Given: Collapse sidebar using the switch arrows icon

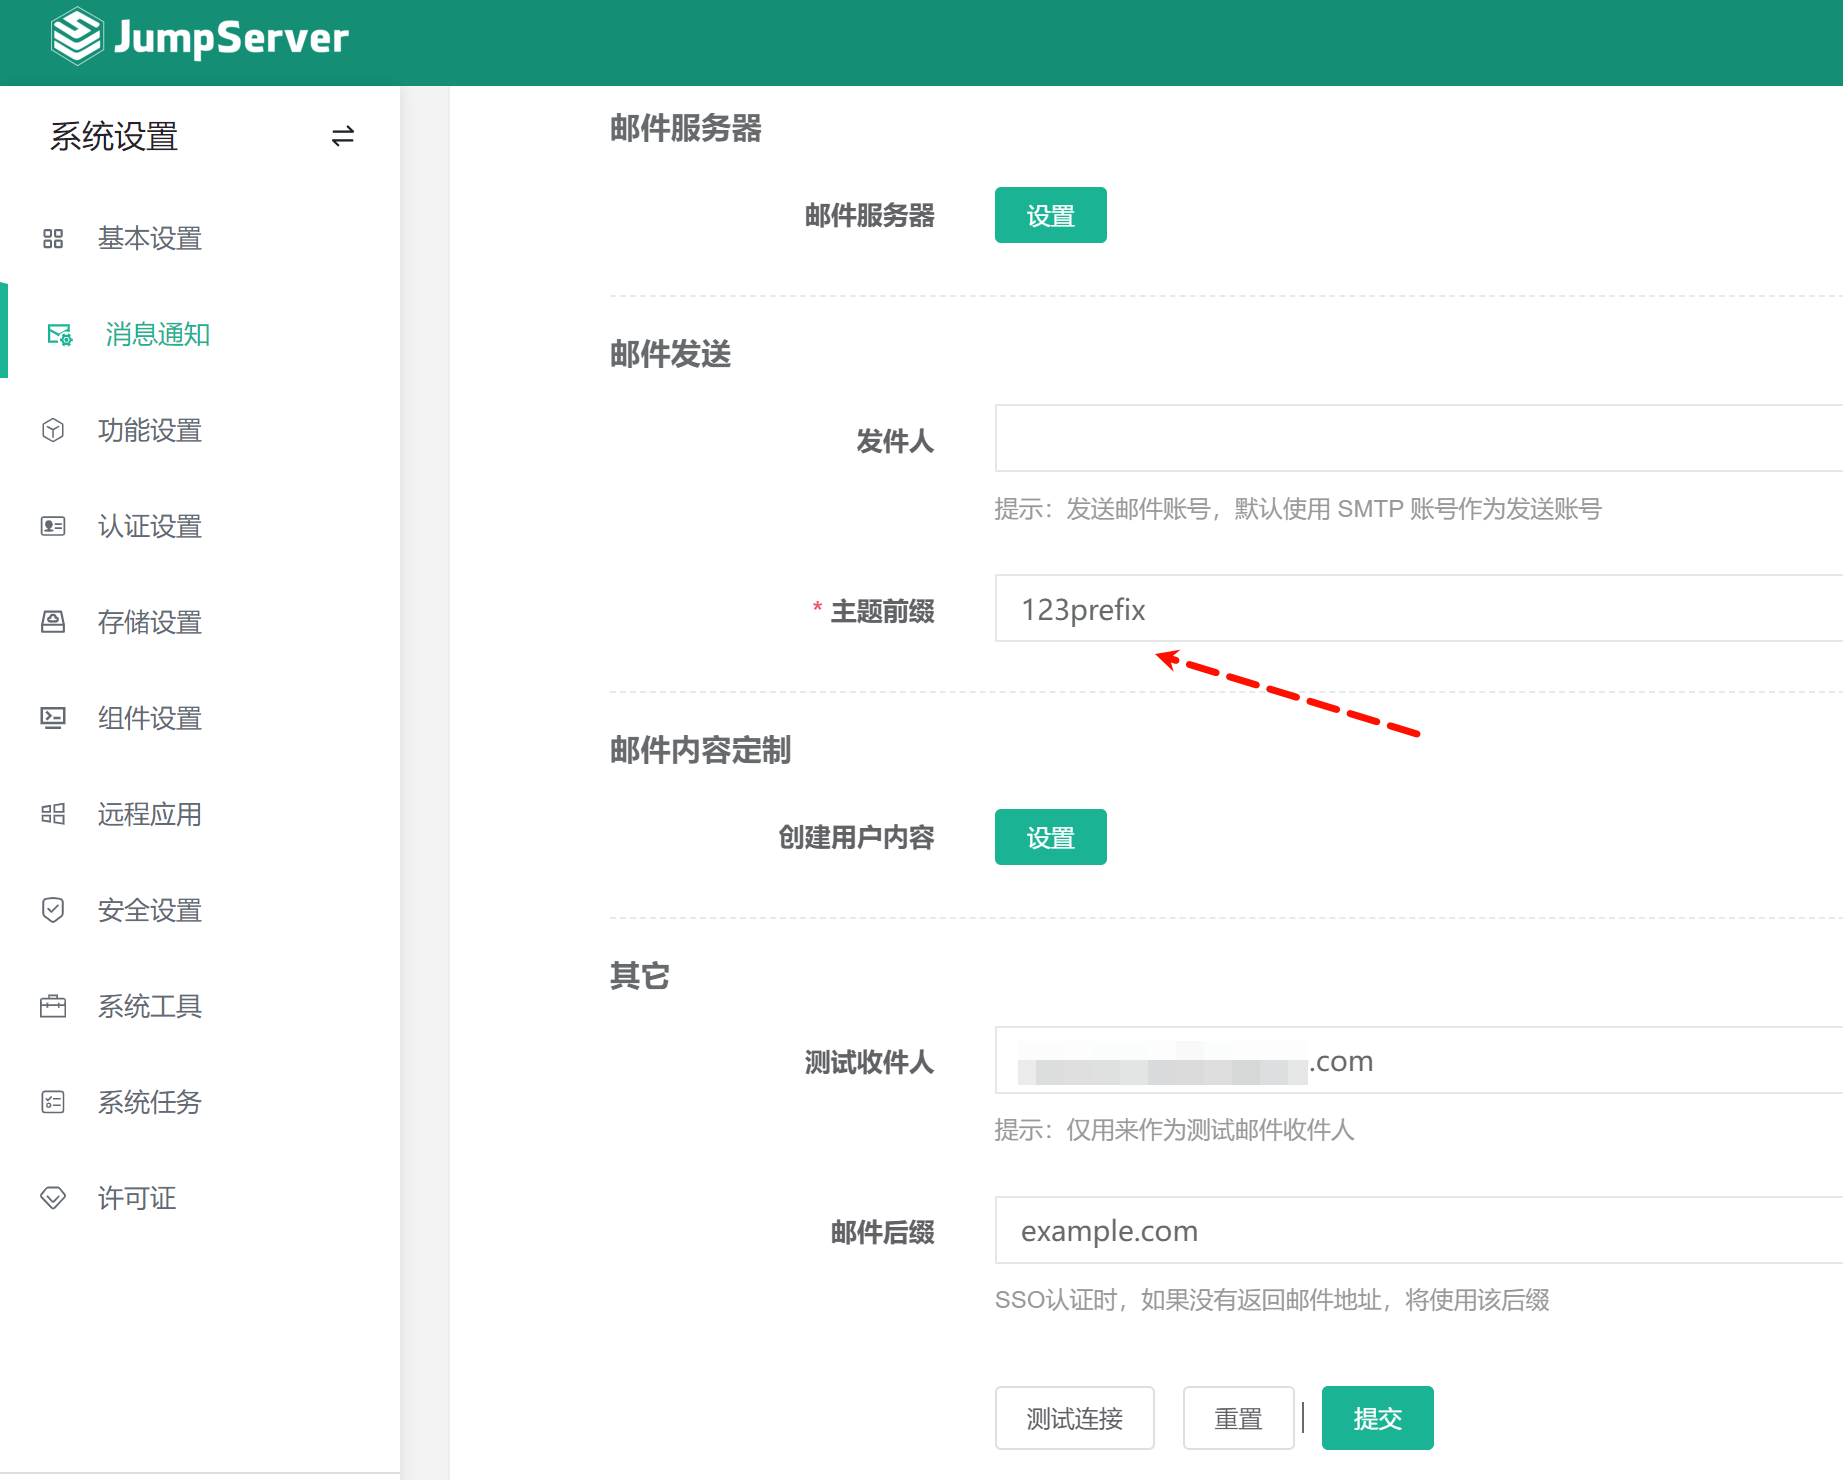Looking at the screenshot, I should [342, 136].
